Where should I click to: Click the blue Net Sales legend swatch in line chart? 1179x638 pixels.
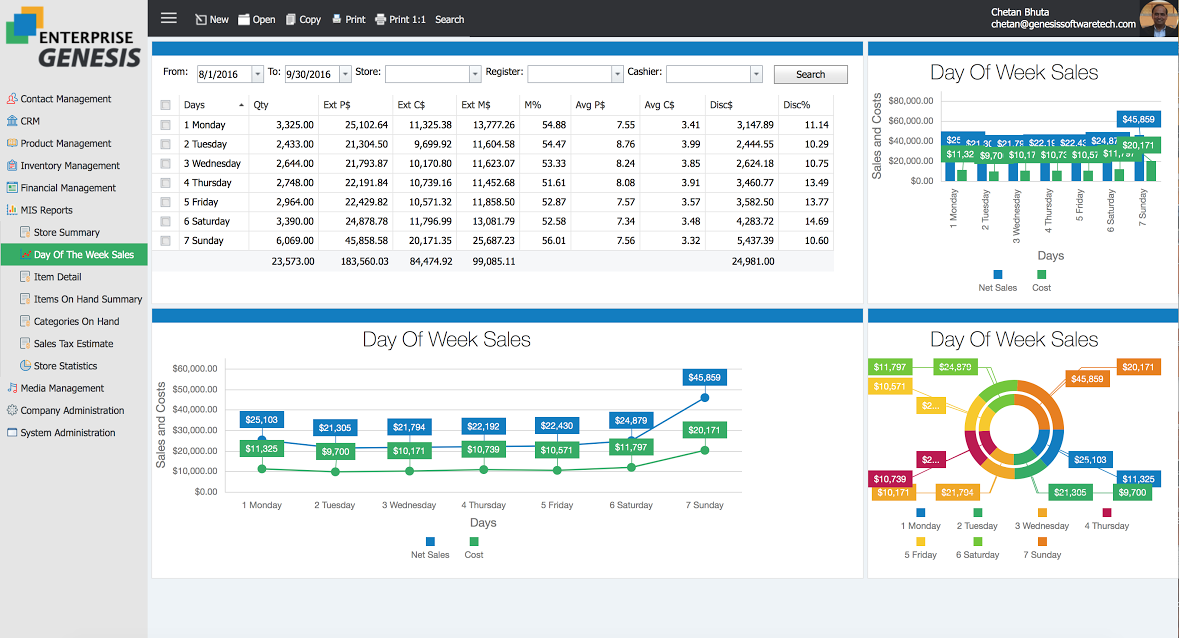(x=430, y=541)
